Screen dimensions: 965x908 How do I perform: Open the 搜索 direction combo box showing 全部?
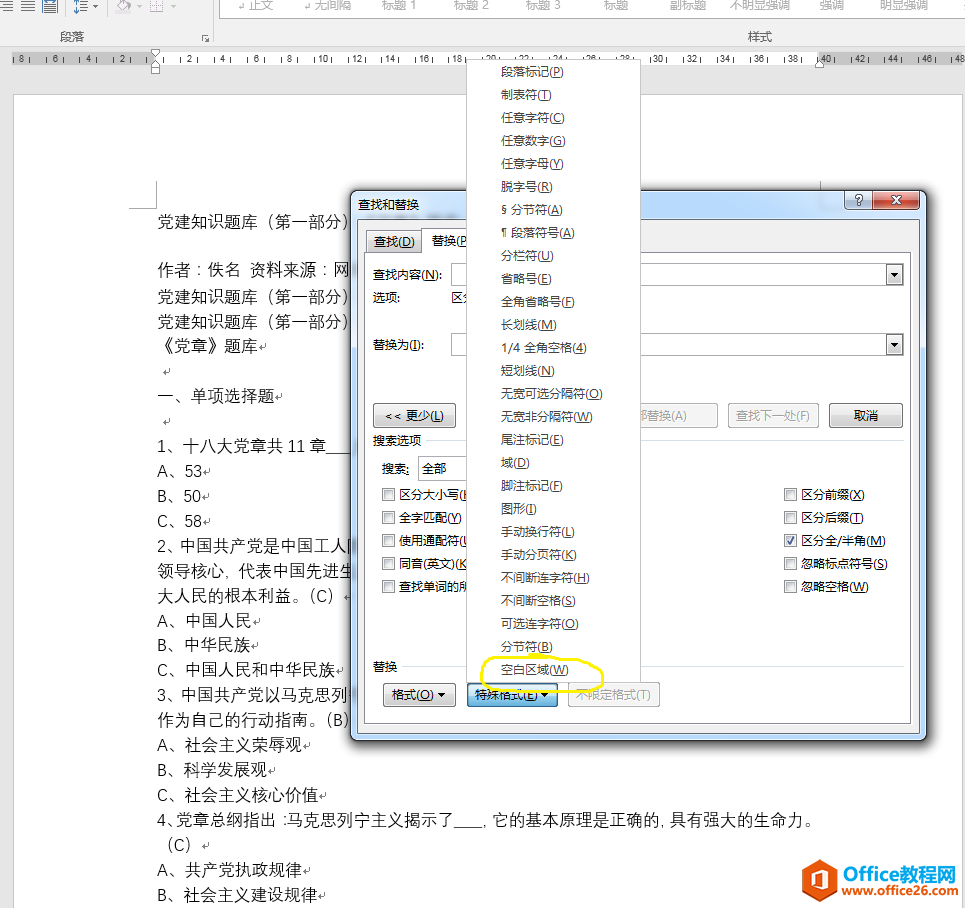coord(442,468)
